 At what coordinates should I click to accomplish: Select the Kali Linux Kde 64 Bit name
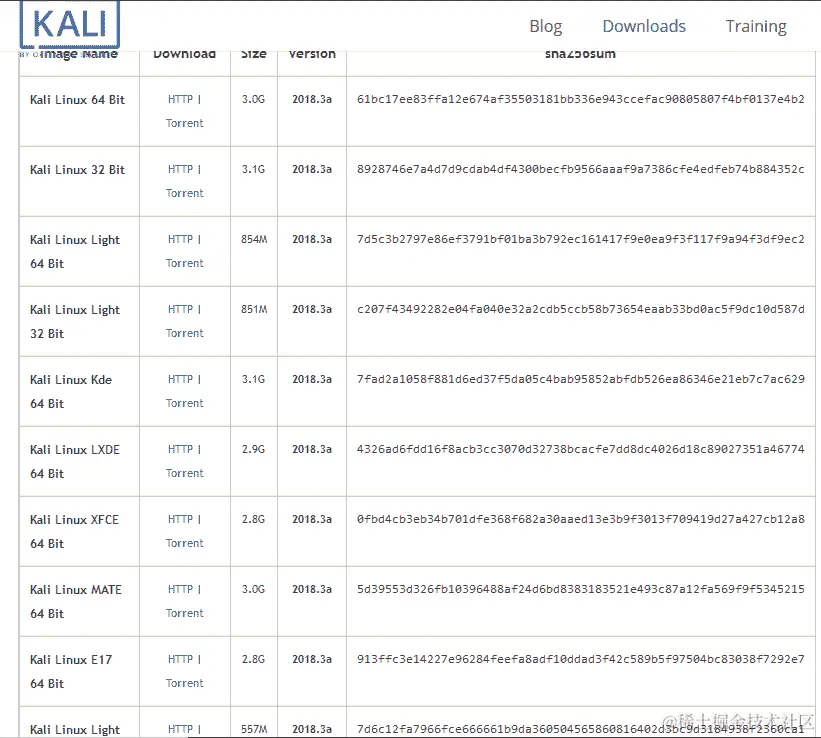pos(71,392)
